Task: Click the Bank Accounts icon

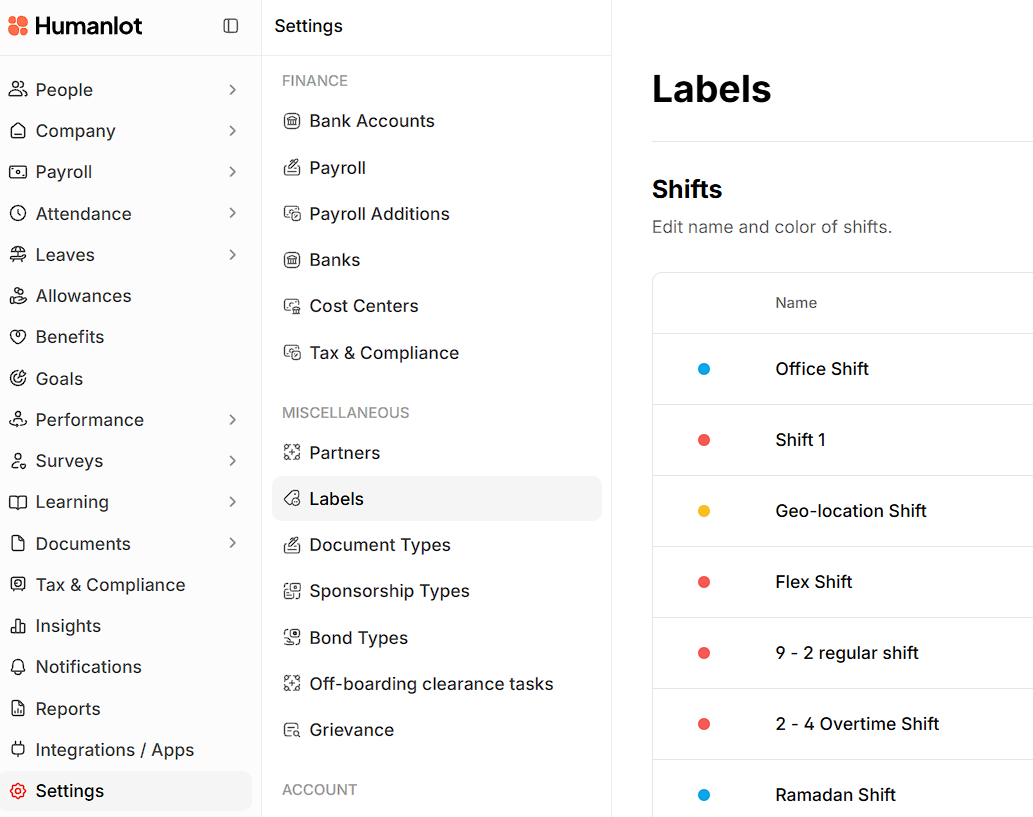Action: [292, 121]
